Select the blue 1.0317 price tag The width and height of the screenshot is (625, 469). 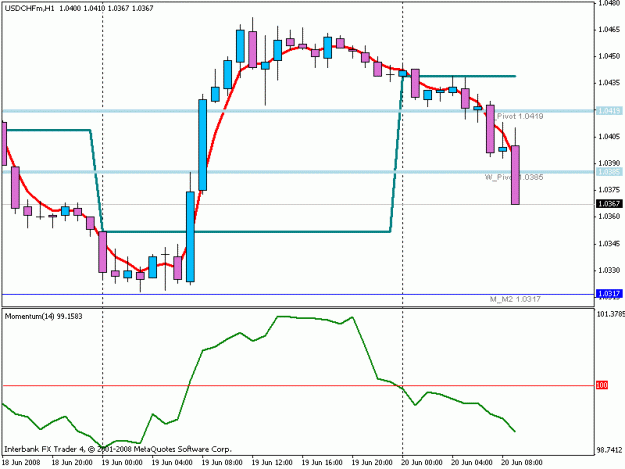(x=609, y=294)
